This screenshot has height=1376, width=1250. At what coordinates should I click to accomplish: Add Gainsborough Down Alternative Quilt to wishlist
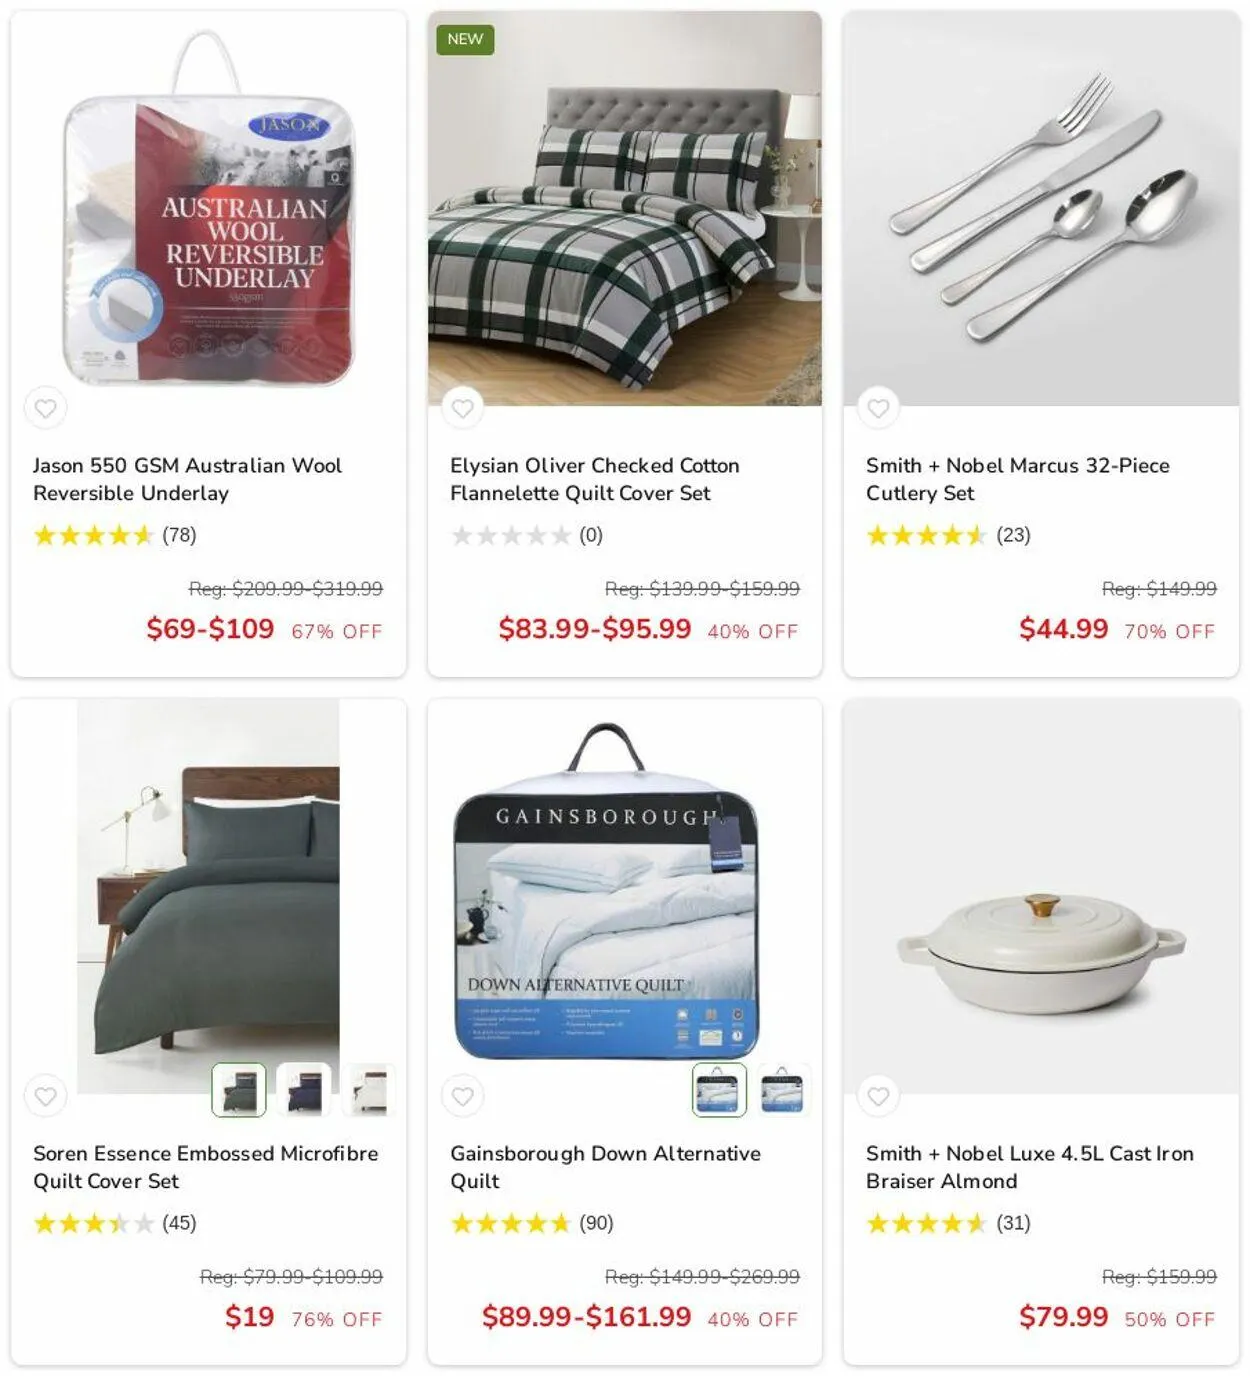[x=462, y=1096]
